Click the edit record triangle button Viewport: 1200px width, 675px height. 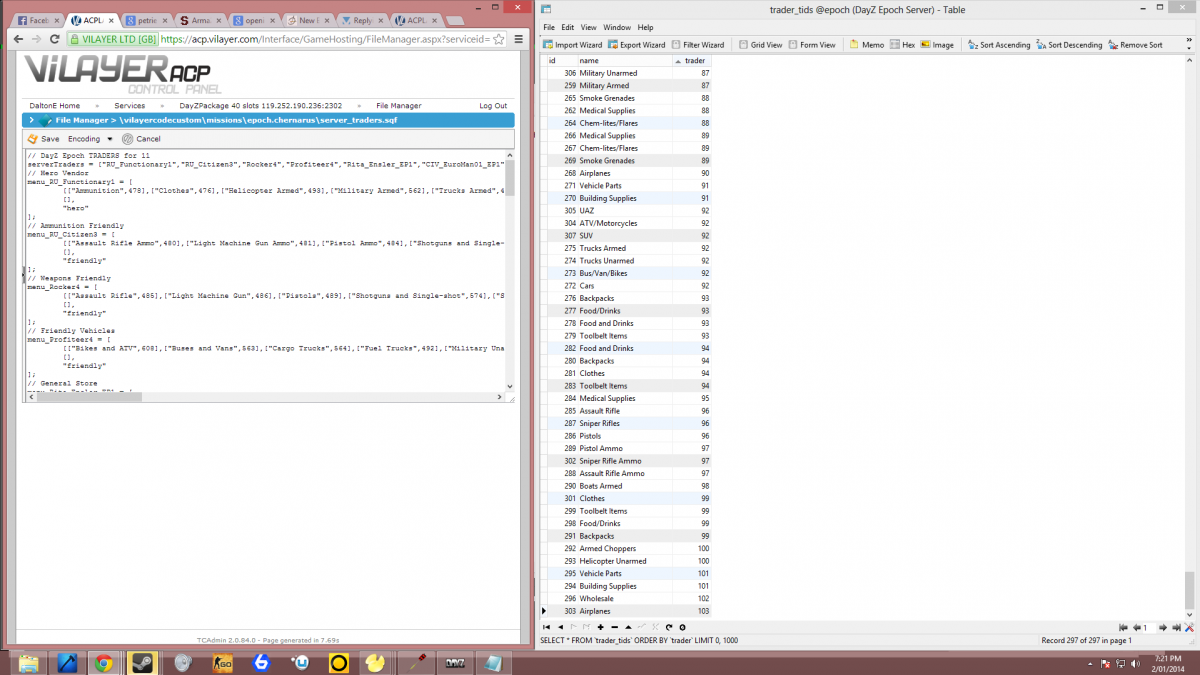point(627,627)
